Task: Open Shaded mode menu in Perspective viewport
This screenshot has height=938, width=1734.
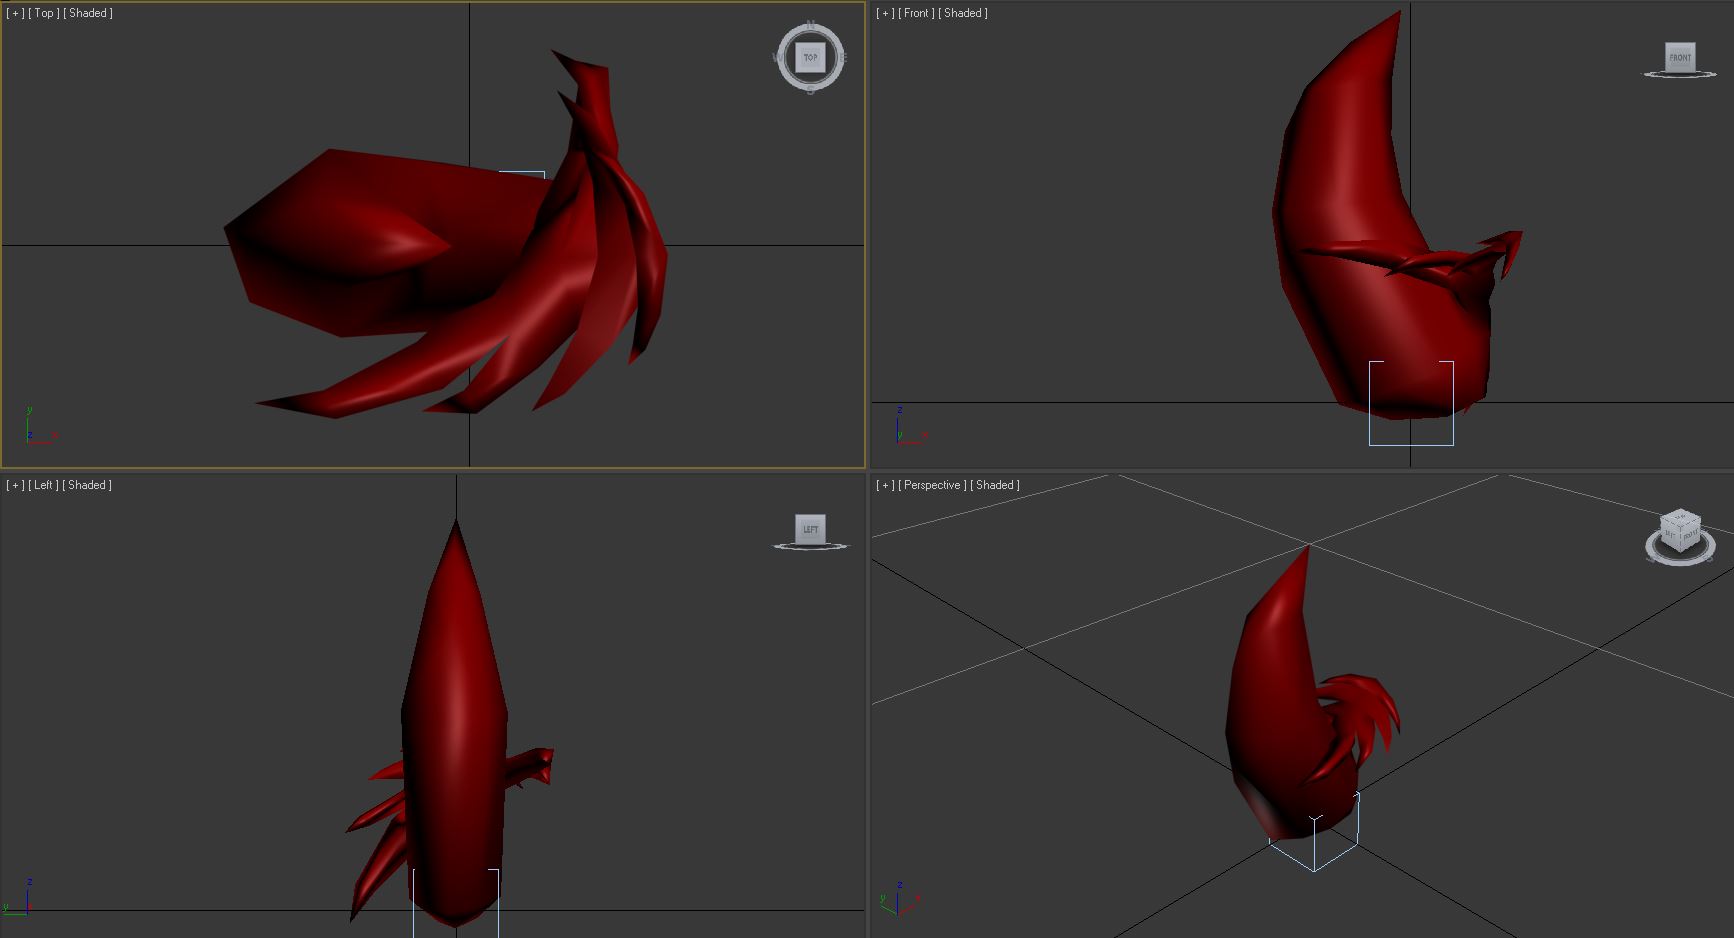Action: pos(995,485)
